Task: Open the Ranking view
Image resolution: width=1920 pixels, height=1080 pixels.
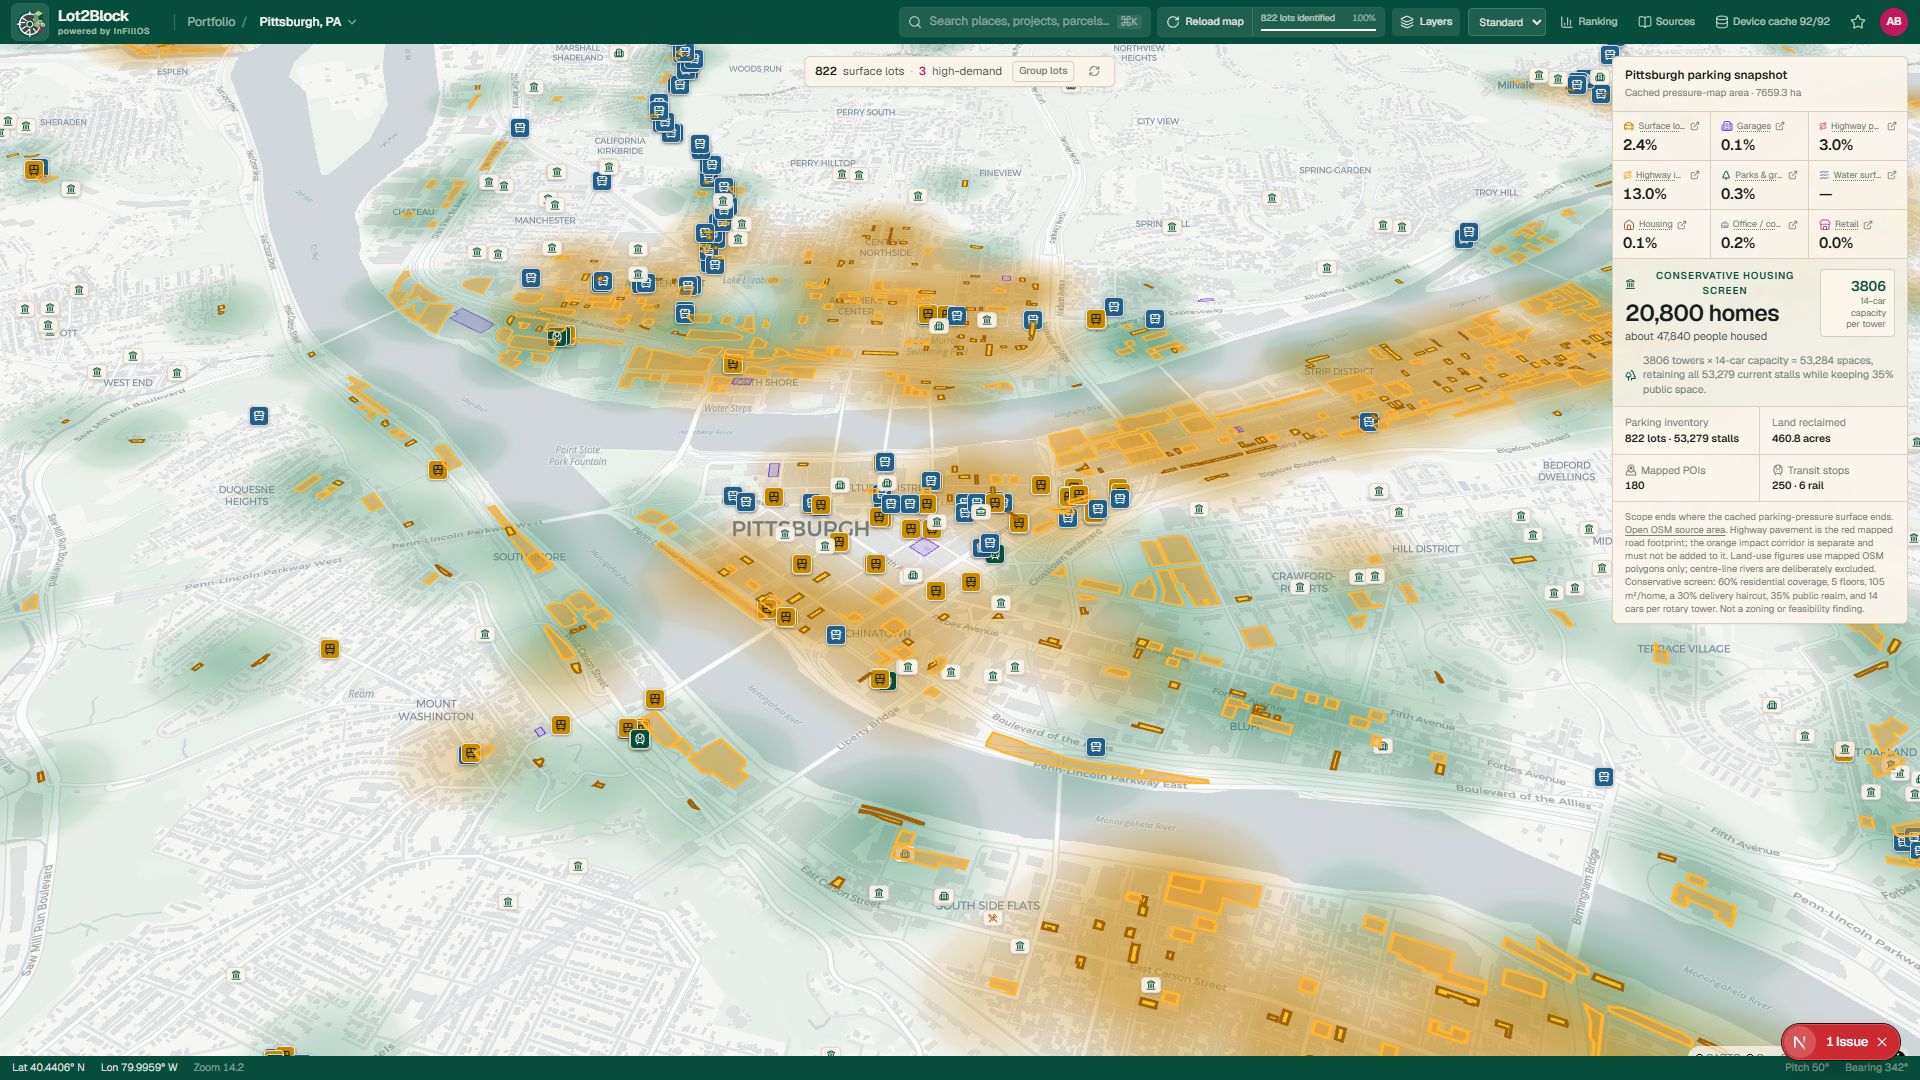Action: click(1589, 22)
